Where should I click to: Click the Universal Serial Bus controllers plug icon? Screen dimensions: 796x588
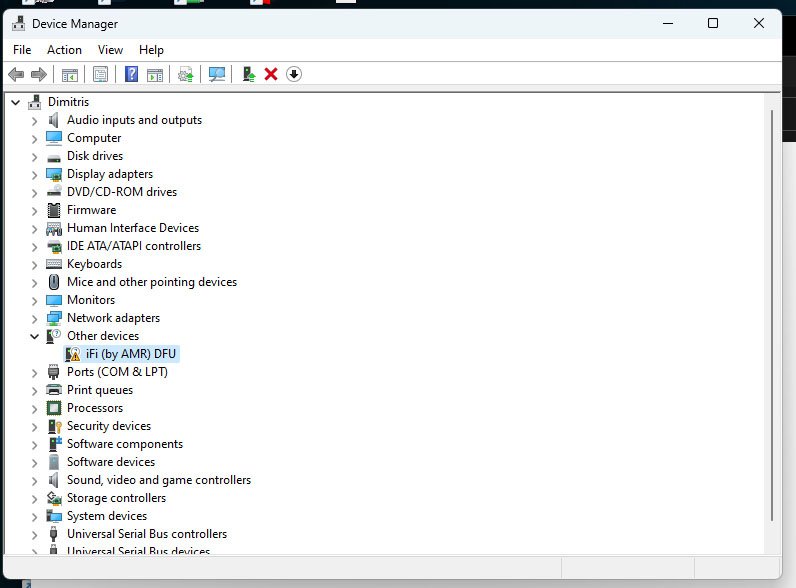[x=53, y=534]
